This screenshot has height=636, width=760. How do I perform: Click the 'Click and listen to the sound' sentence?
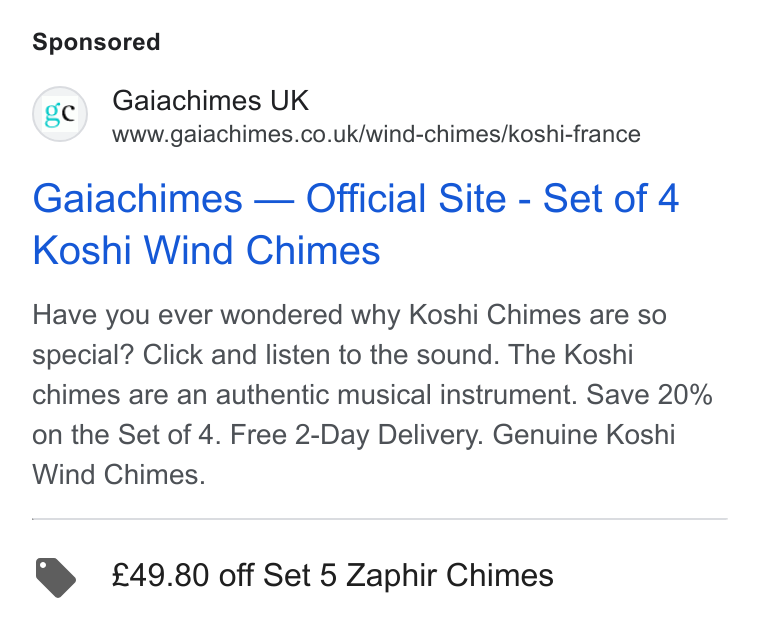coord(321,355)
